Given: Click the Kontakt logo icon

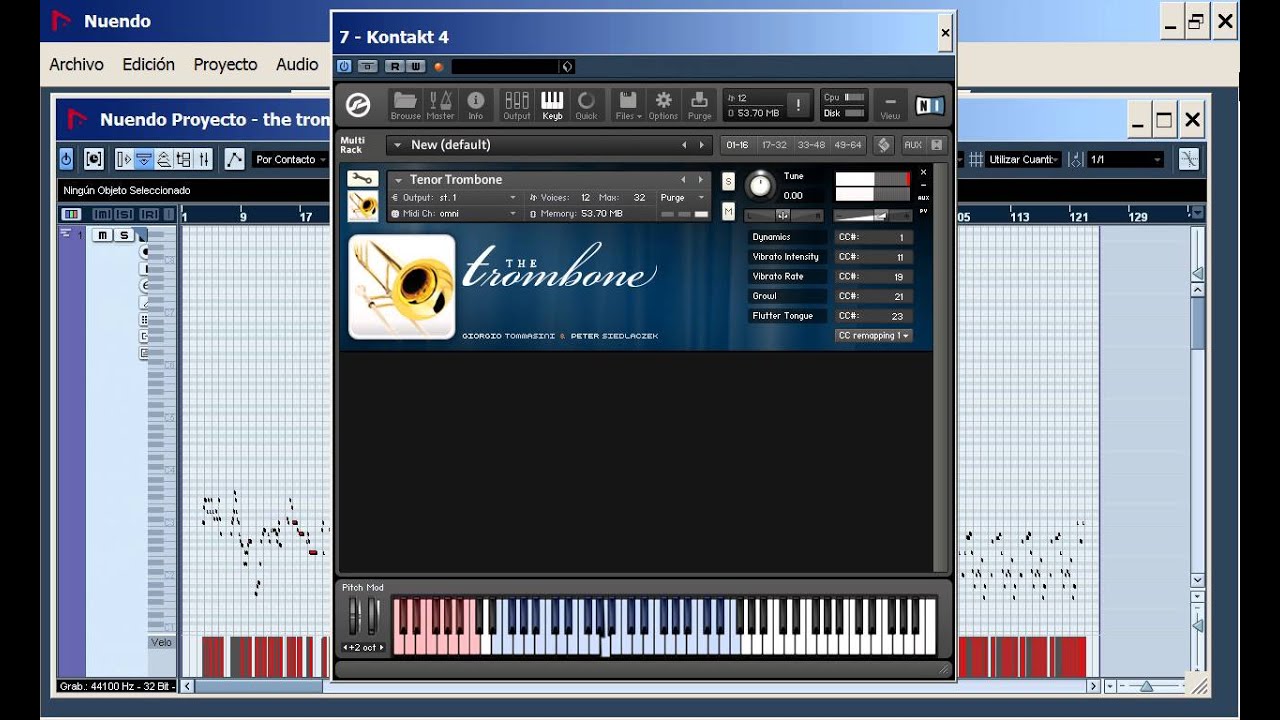Looking at the screenshot, I should pos(358,104).
